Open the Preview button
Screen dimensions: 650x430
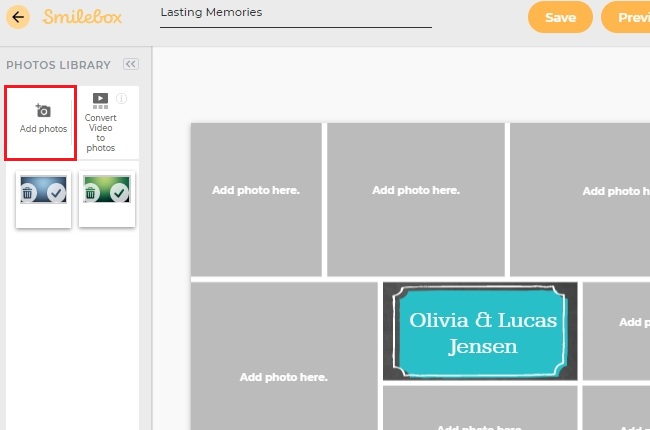point(627,17)
